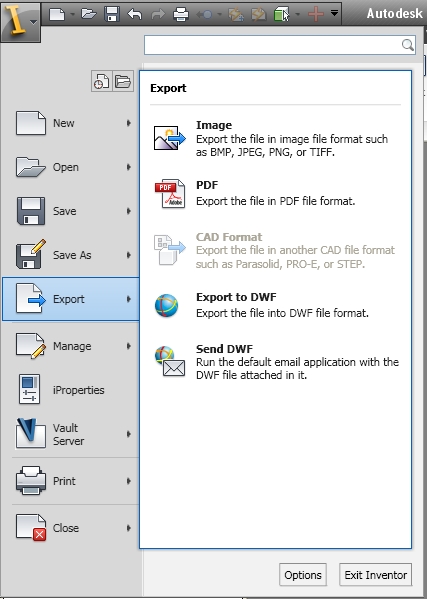Viewport: 427px width, 599px height.
Task: Expand the Save As submenu arrow
Action: [x=129, y=255]
